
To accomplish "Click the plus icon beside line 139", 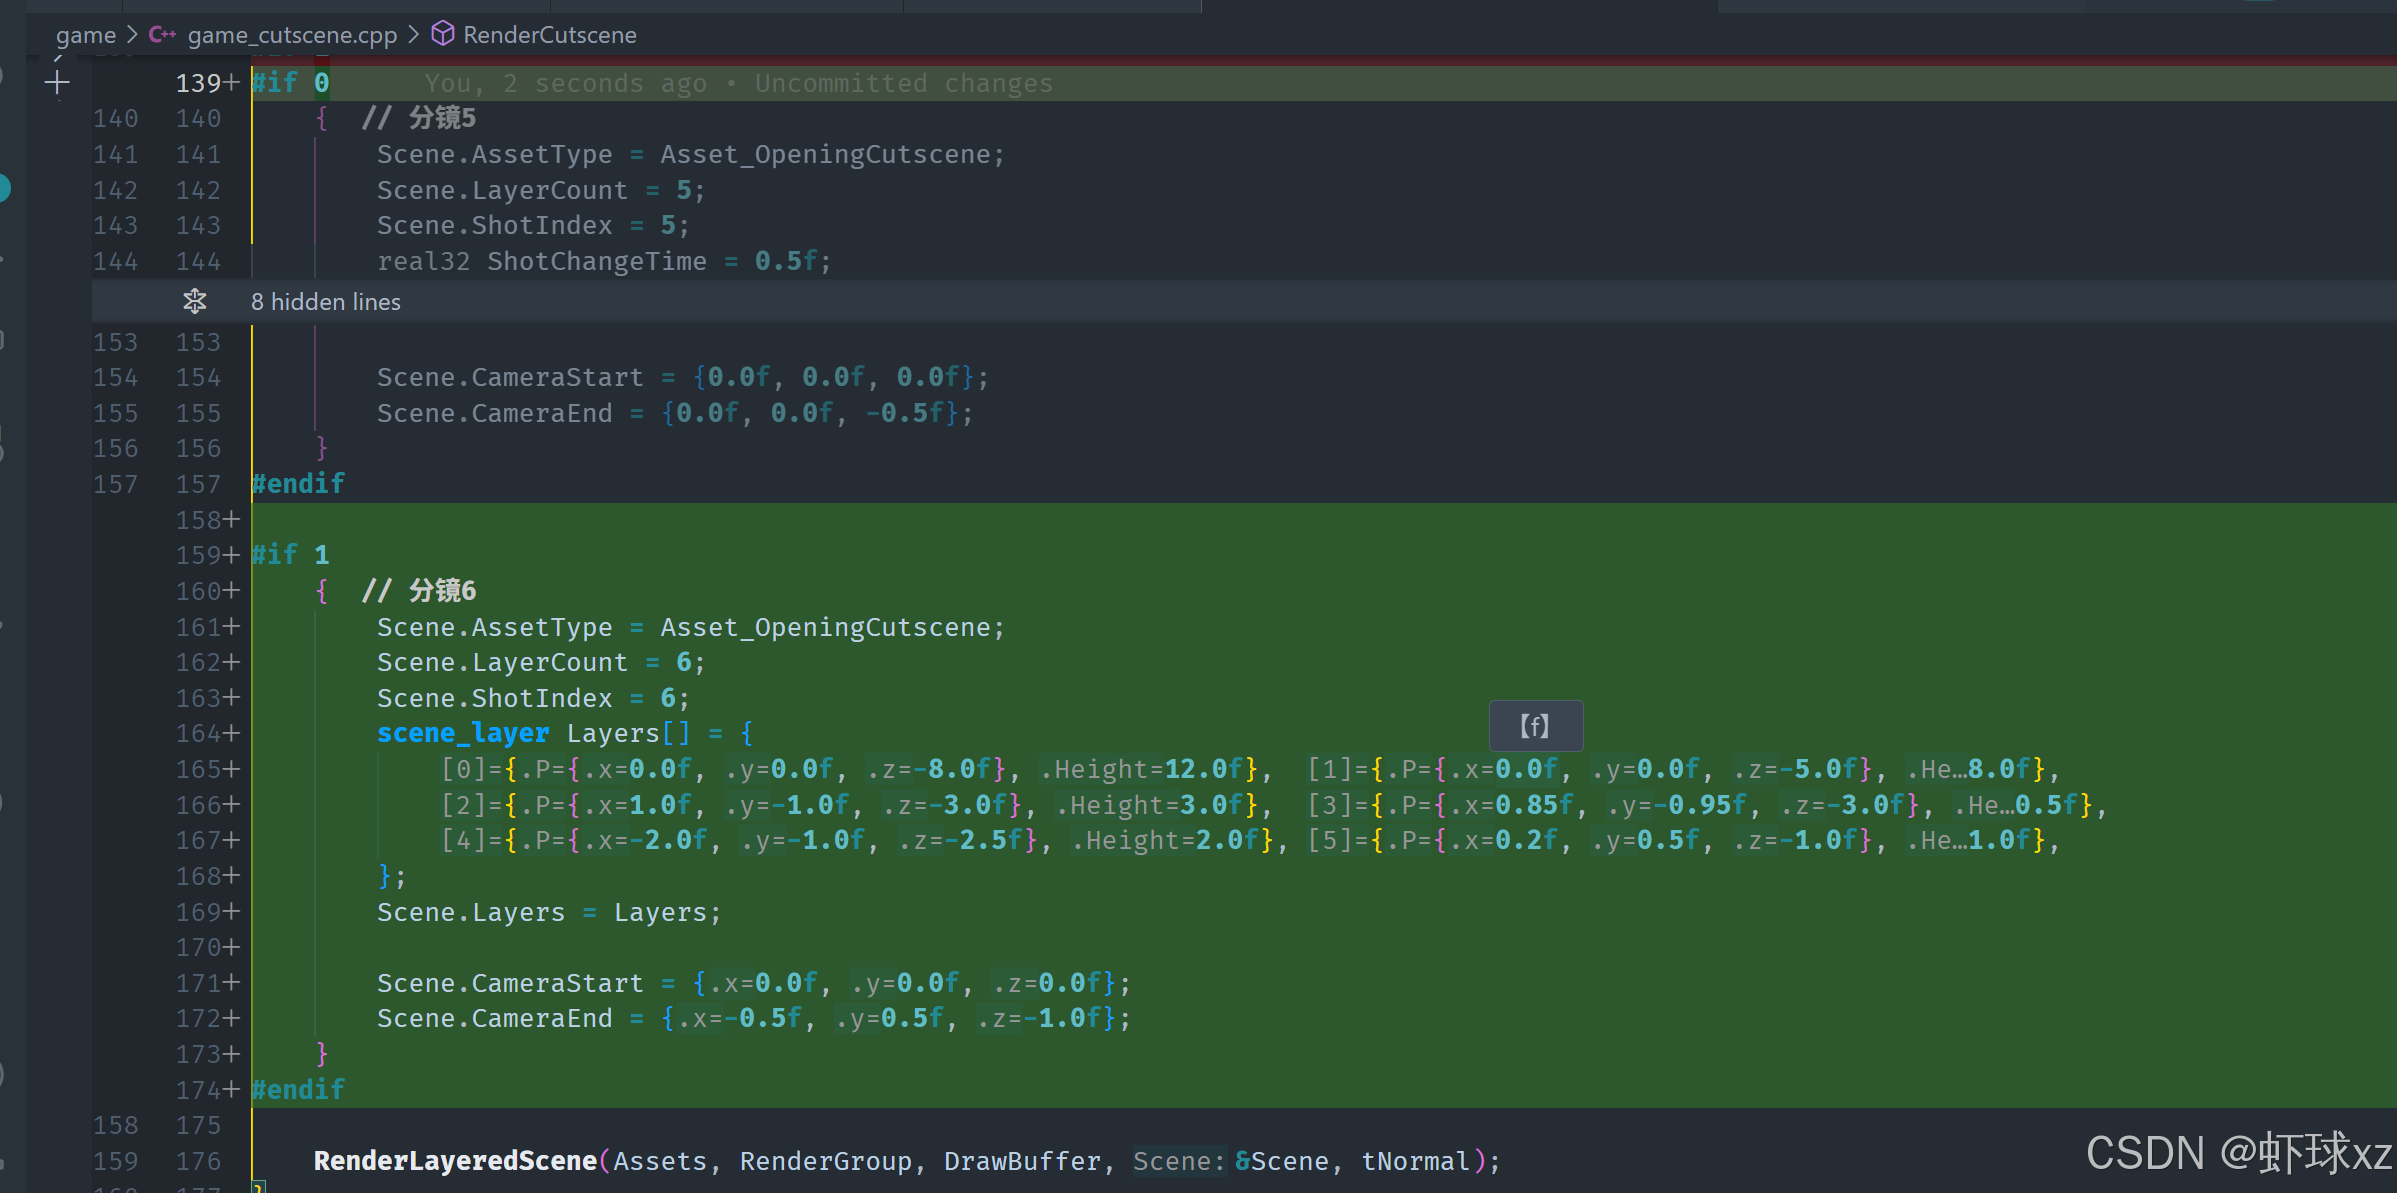I will (x=57, y=83).
